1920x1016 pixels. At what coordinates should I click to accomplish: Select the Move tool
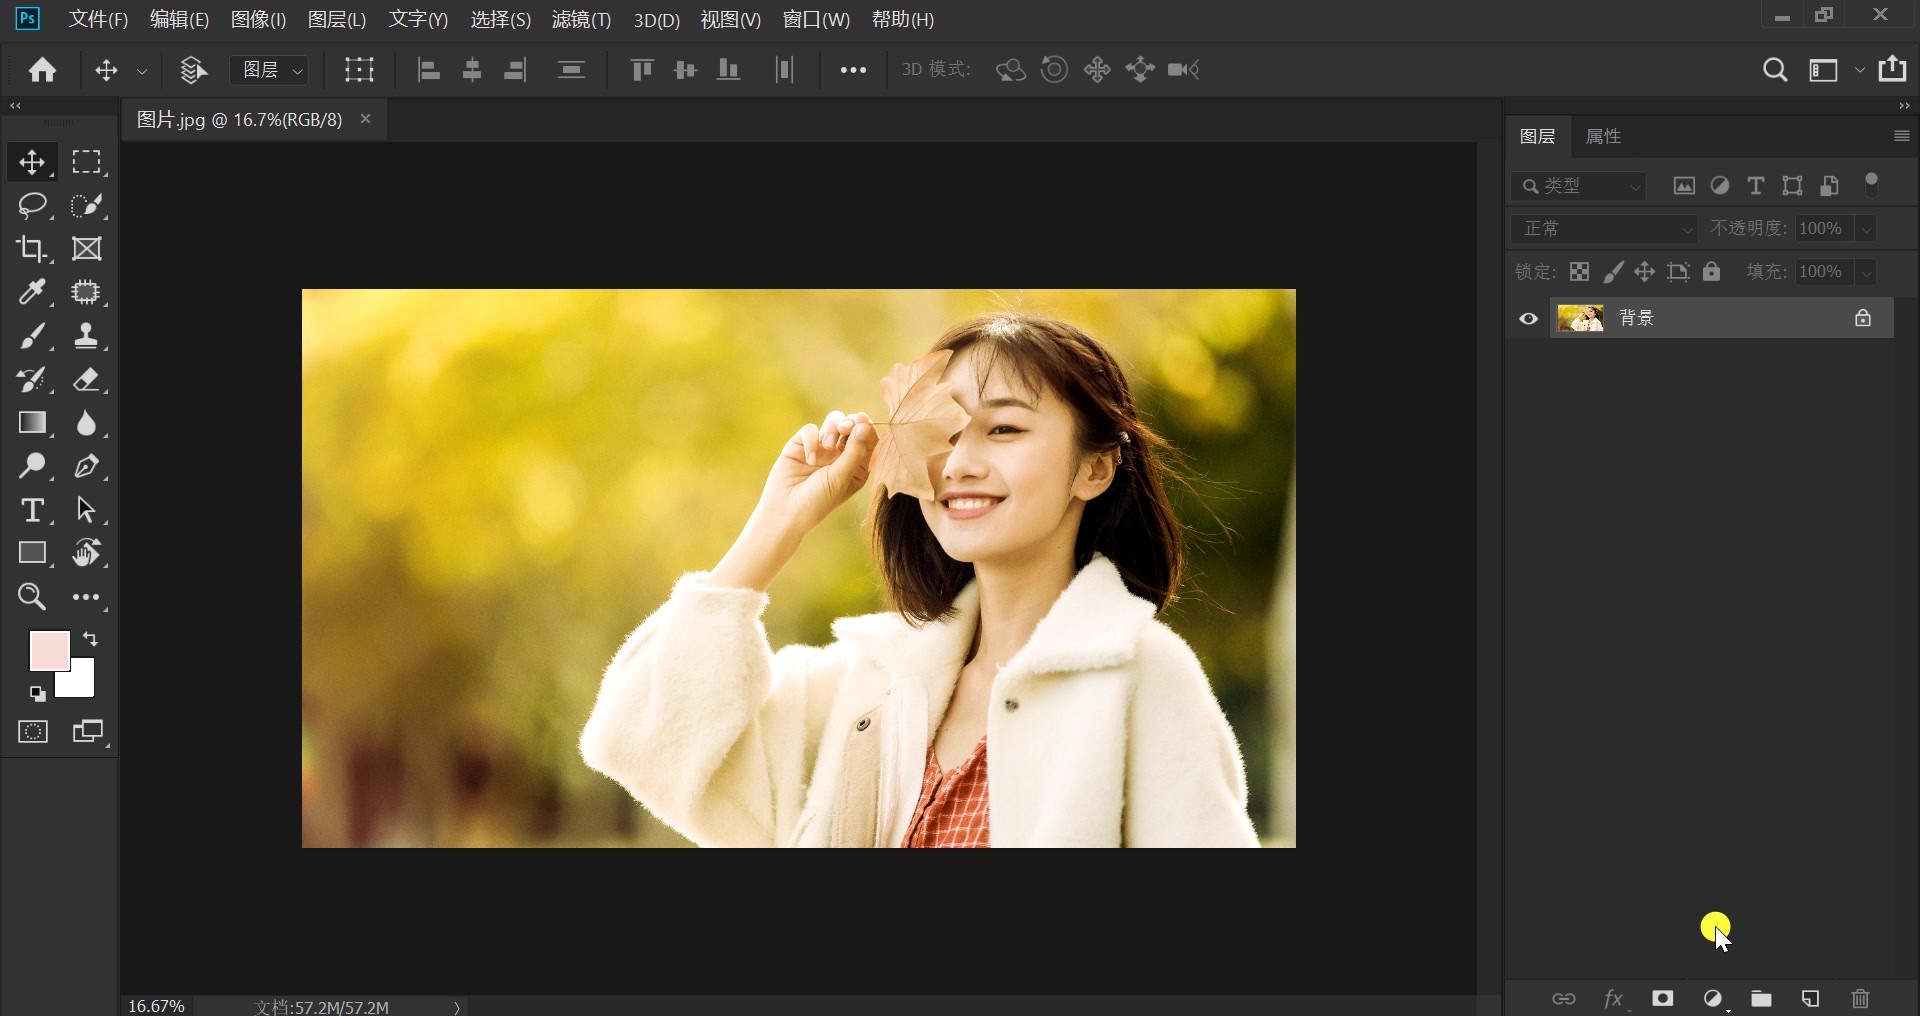pos(33,163)
